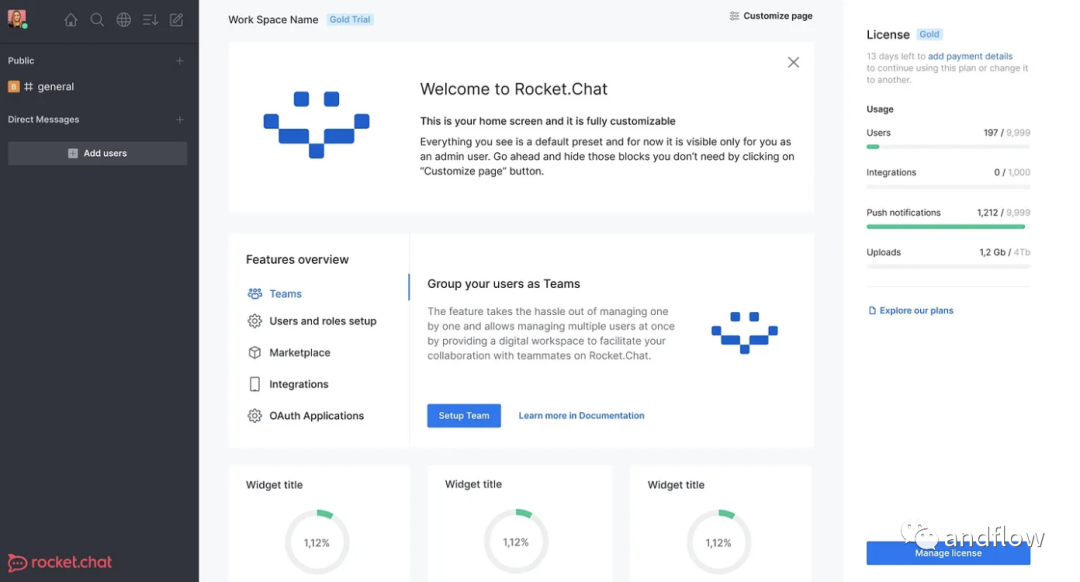This screenshot has width=1080, height=582.
Task: Click the Setup Team button
Action: (464, 416)
